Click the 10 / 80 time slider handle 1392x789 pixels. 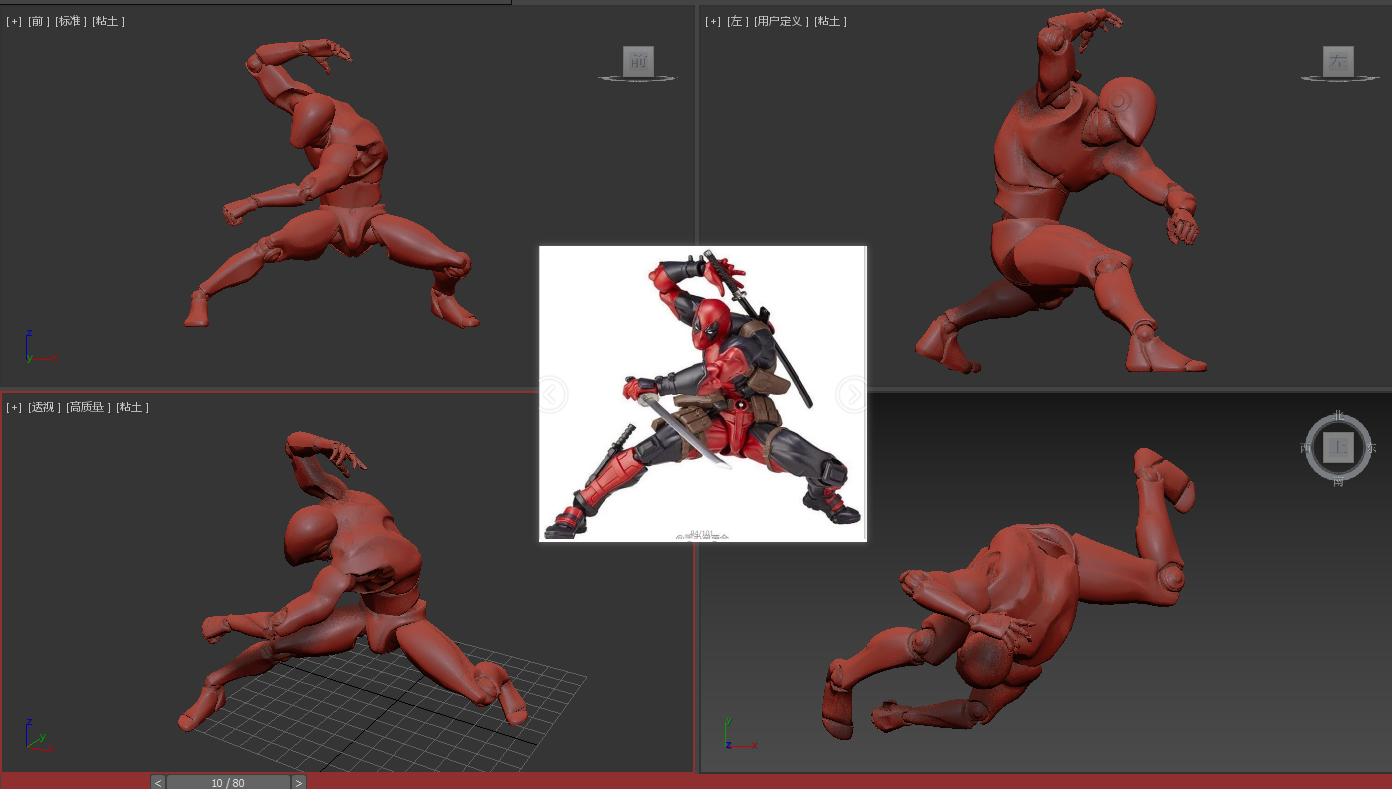pos(228,782)
